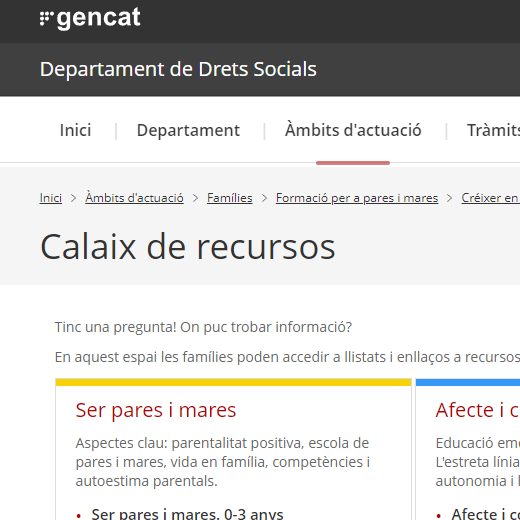Open the Créixer en breadcrumb link

[491, 198]
